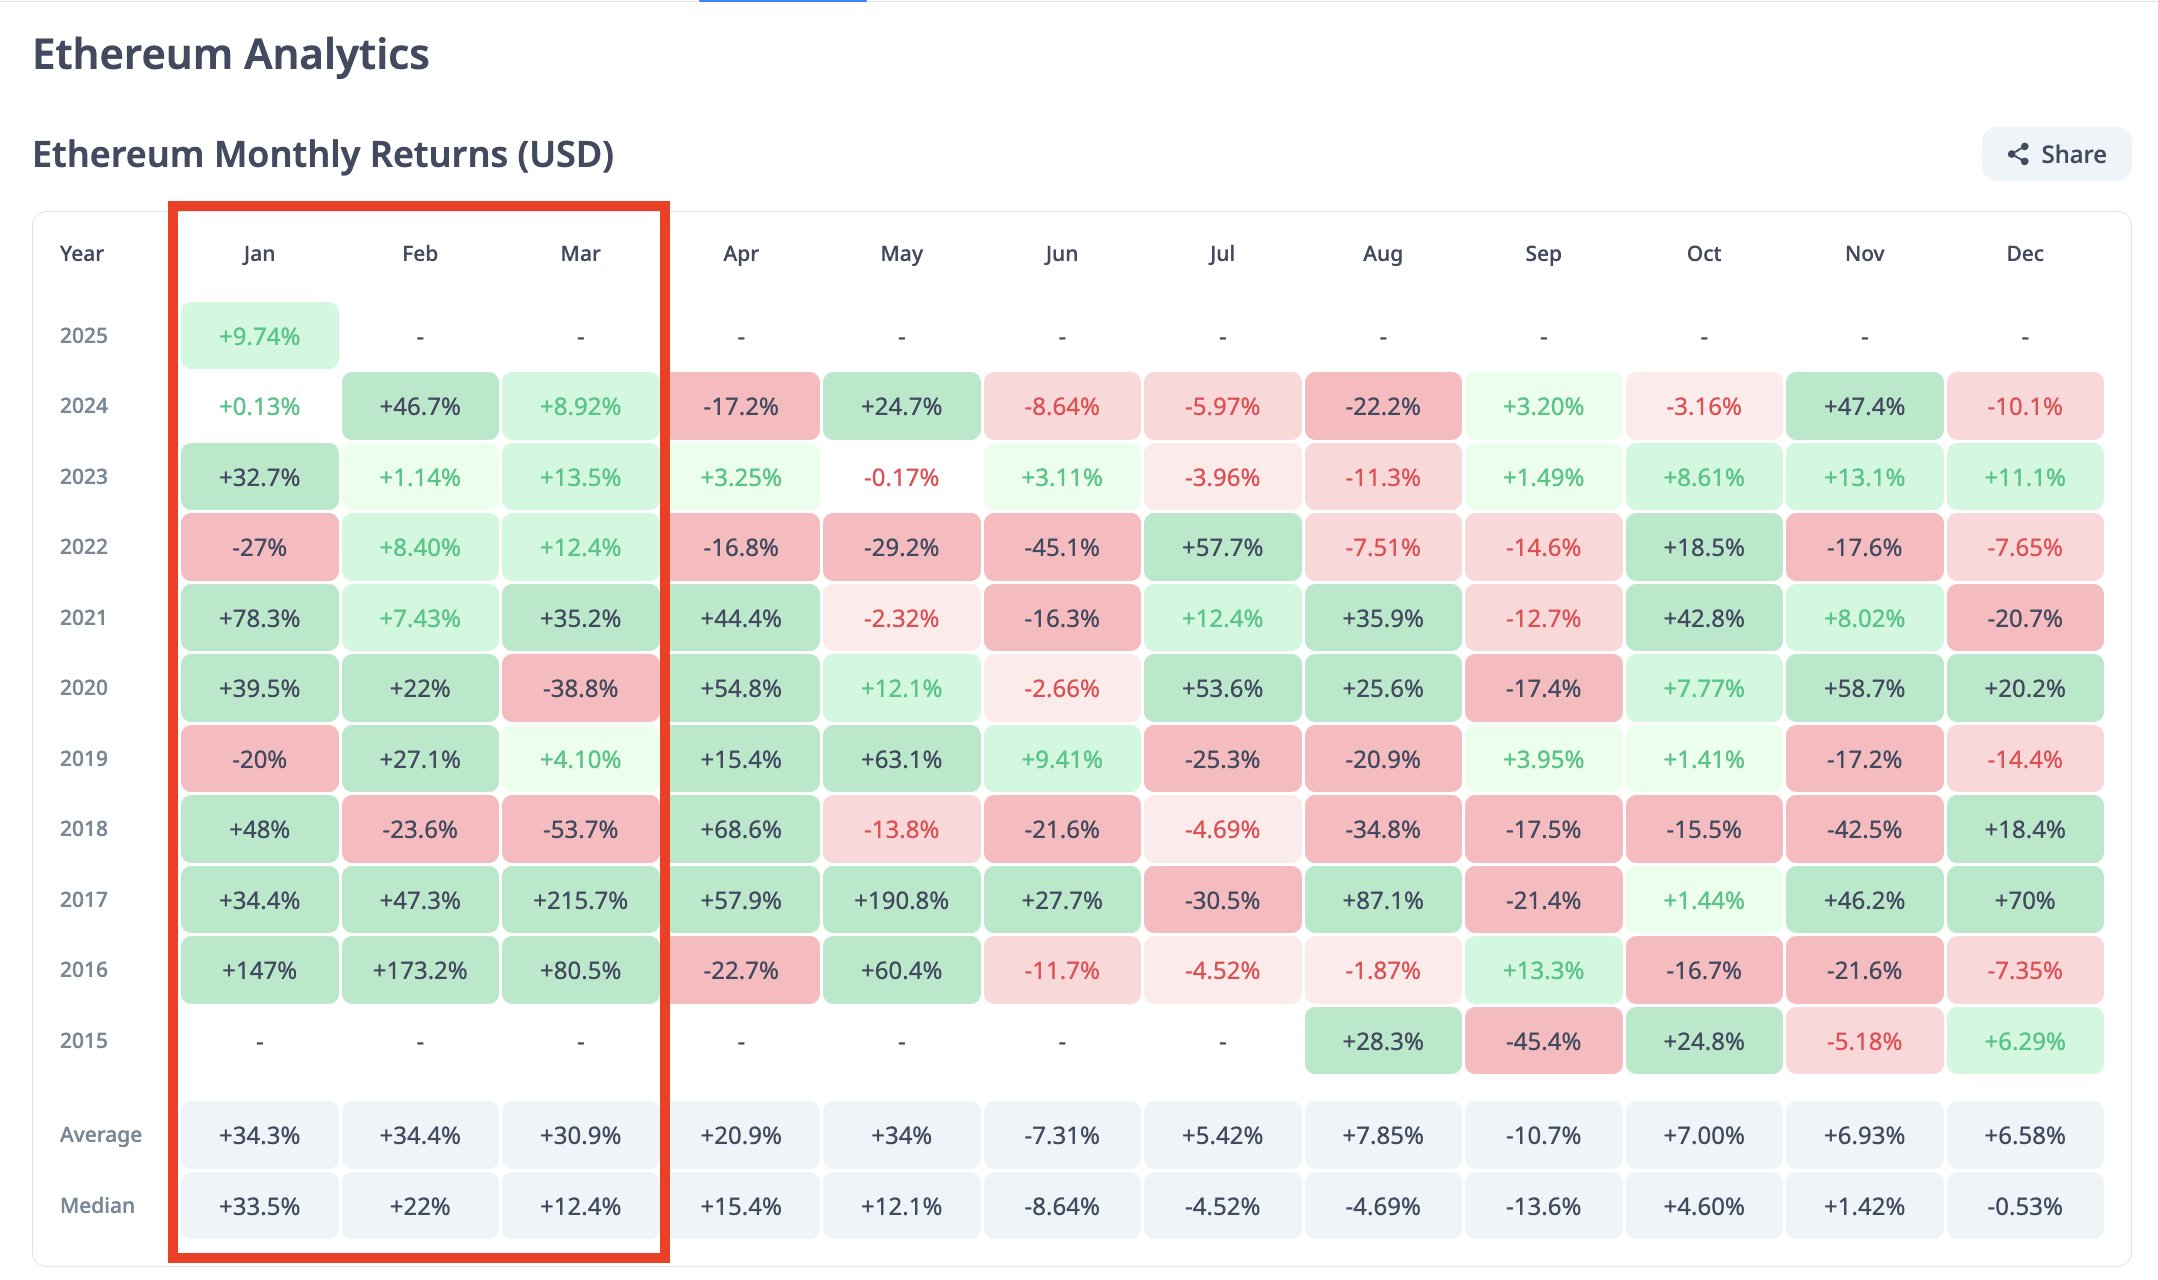Click the Average row label
Image resolution: width=2158 pixels, height=1280 pixels.
pos(100,1134)
